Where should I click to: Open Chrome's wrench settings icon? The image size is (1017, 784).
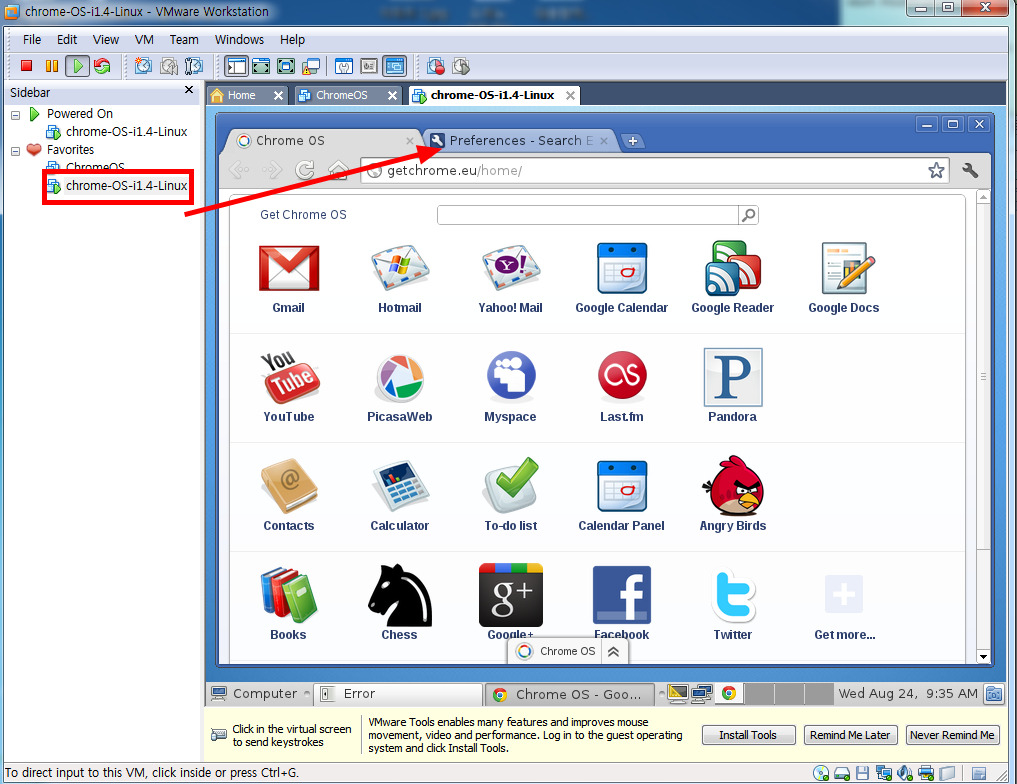coord(969,170)
